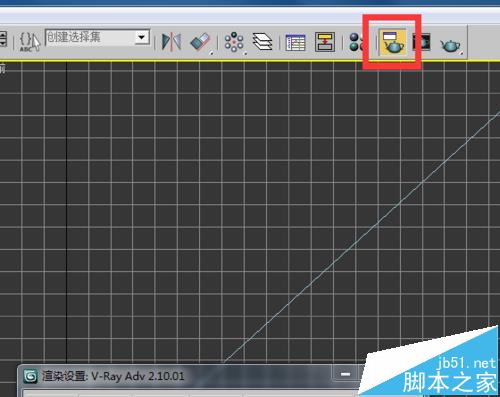Select the Align tool

(201, 43)
